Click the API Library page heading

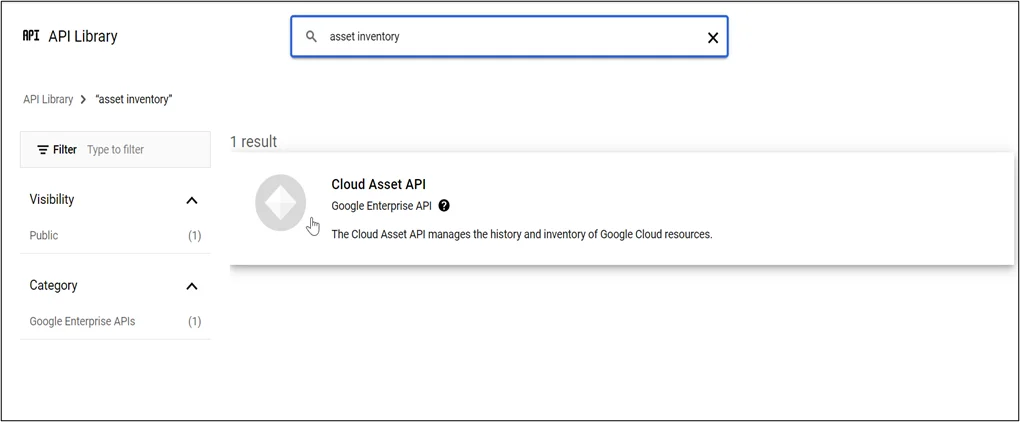(83, 36)
